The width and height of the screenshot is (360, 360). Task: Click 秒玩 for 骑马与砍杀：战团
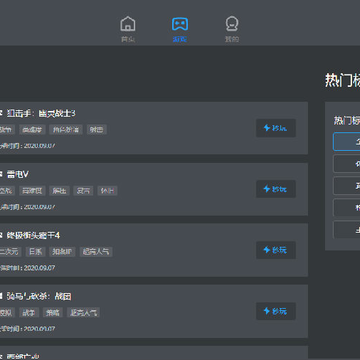(x=276, y=311)
